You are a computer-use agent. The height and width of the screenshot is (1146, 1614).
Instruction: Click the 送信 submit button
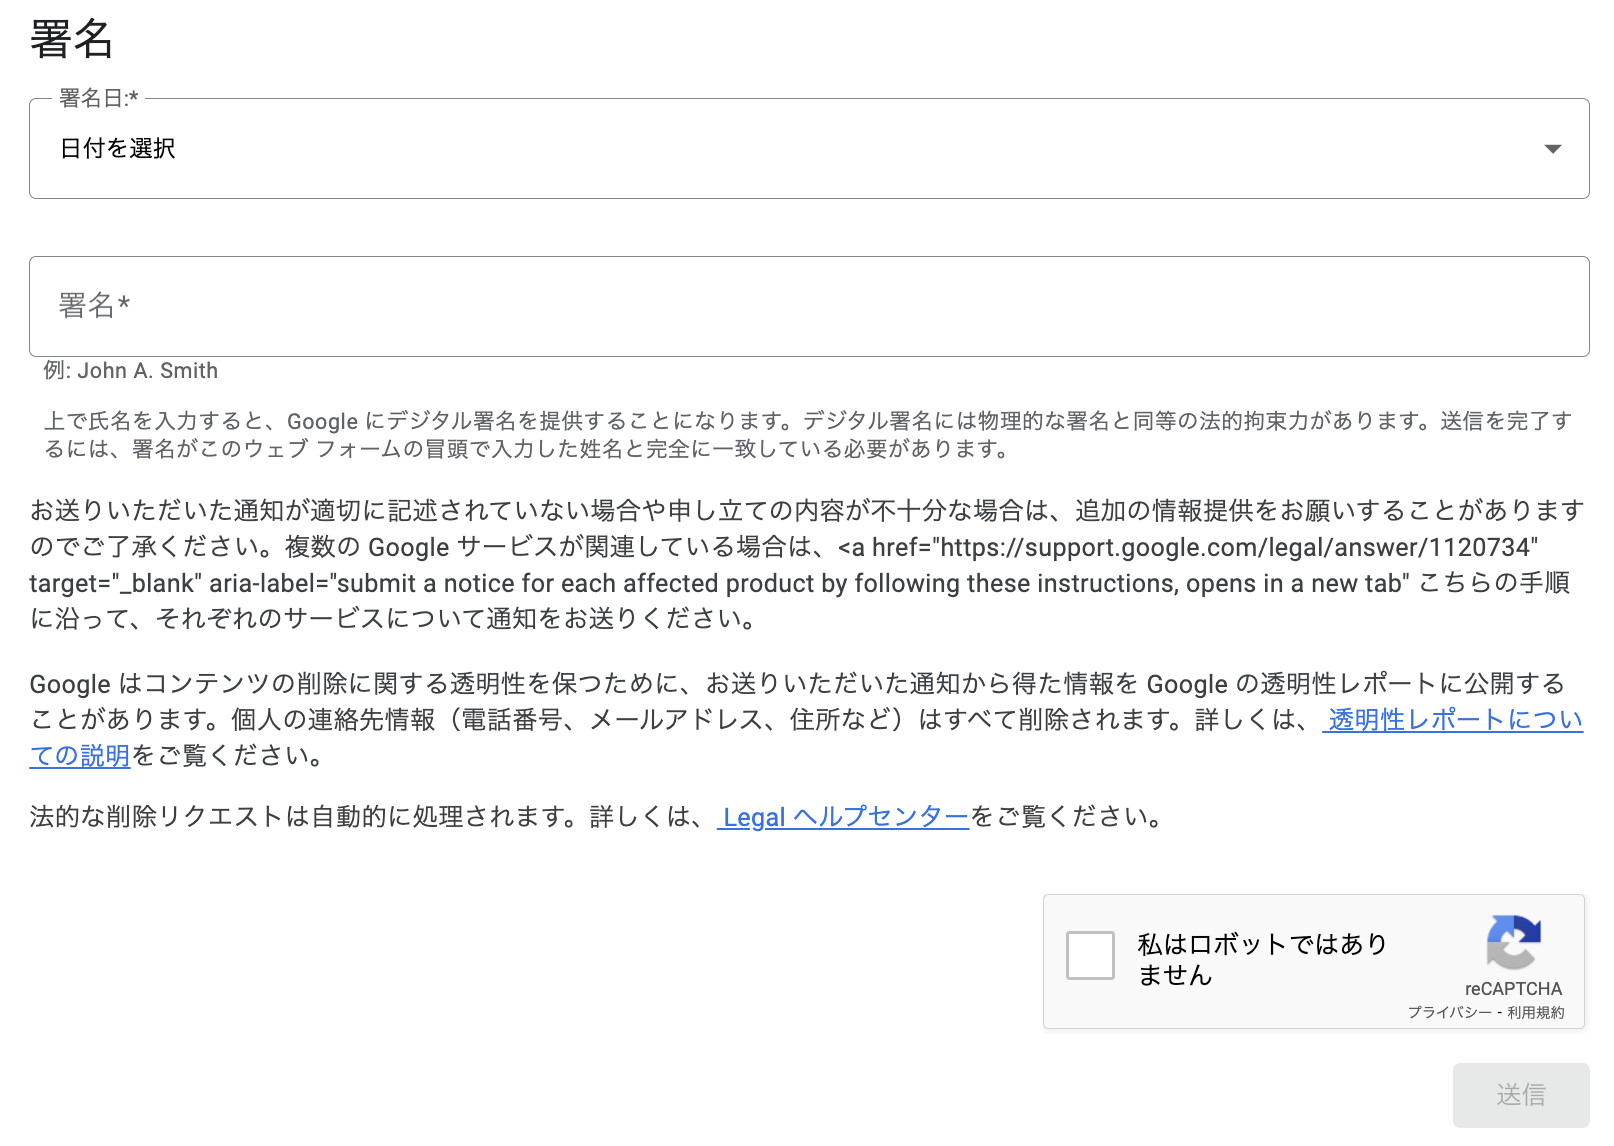coord(1521,1095)
